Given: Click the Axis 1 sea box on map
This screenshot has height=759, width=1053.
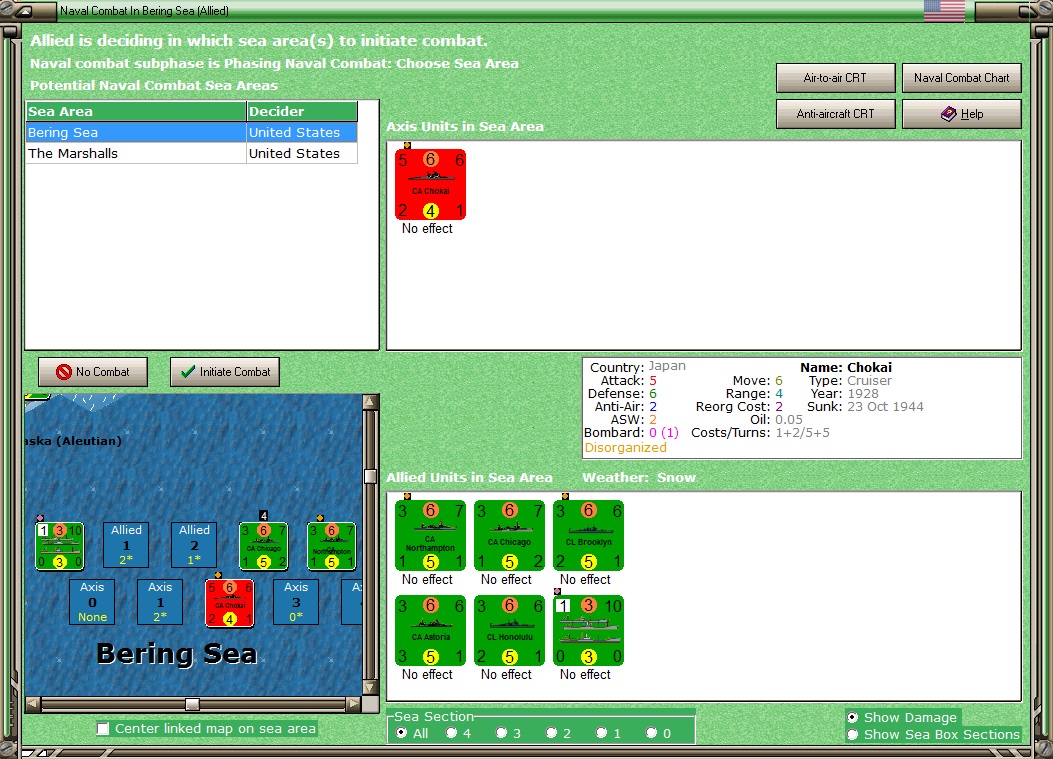Looking at the screenshot, I should 160,602.
